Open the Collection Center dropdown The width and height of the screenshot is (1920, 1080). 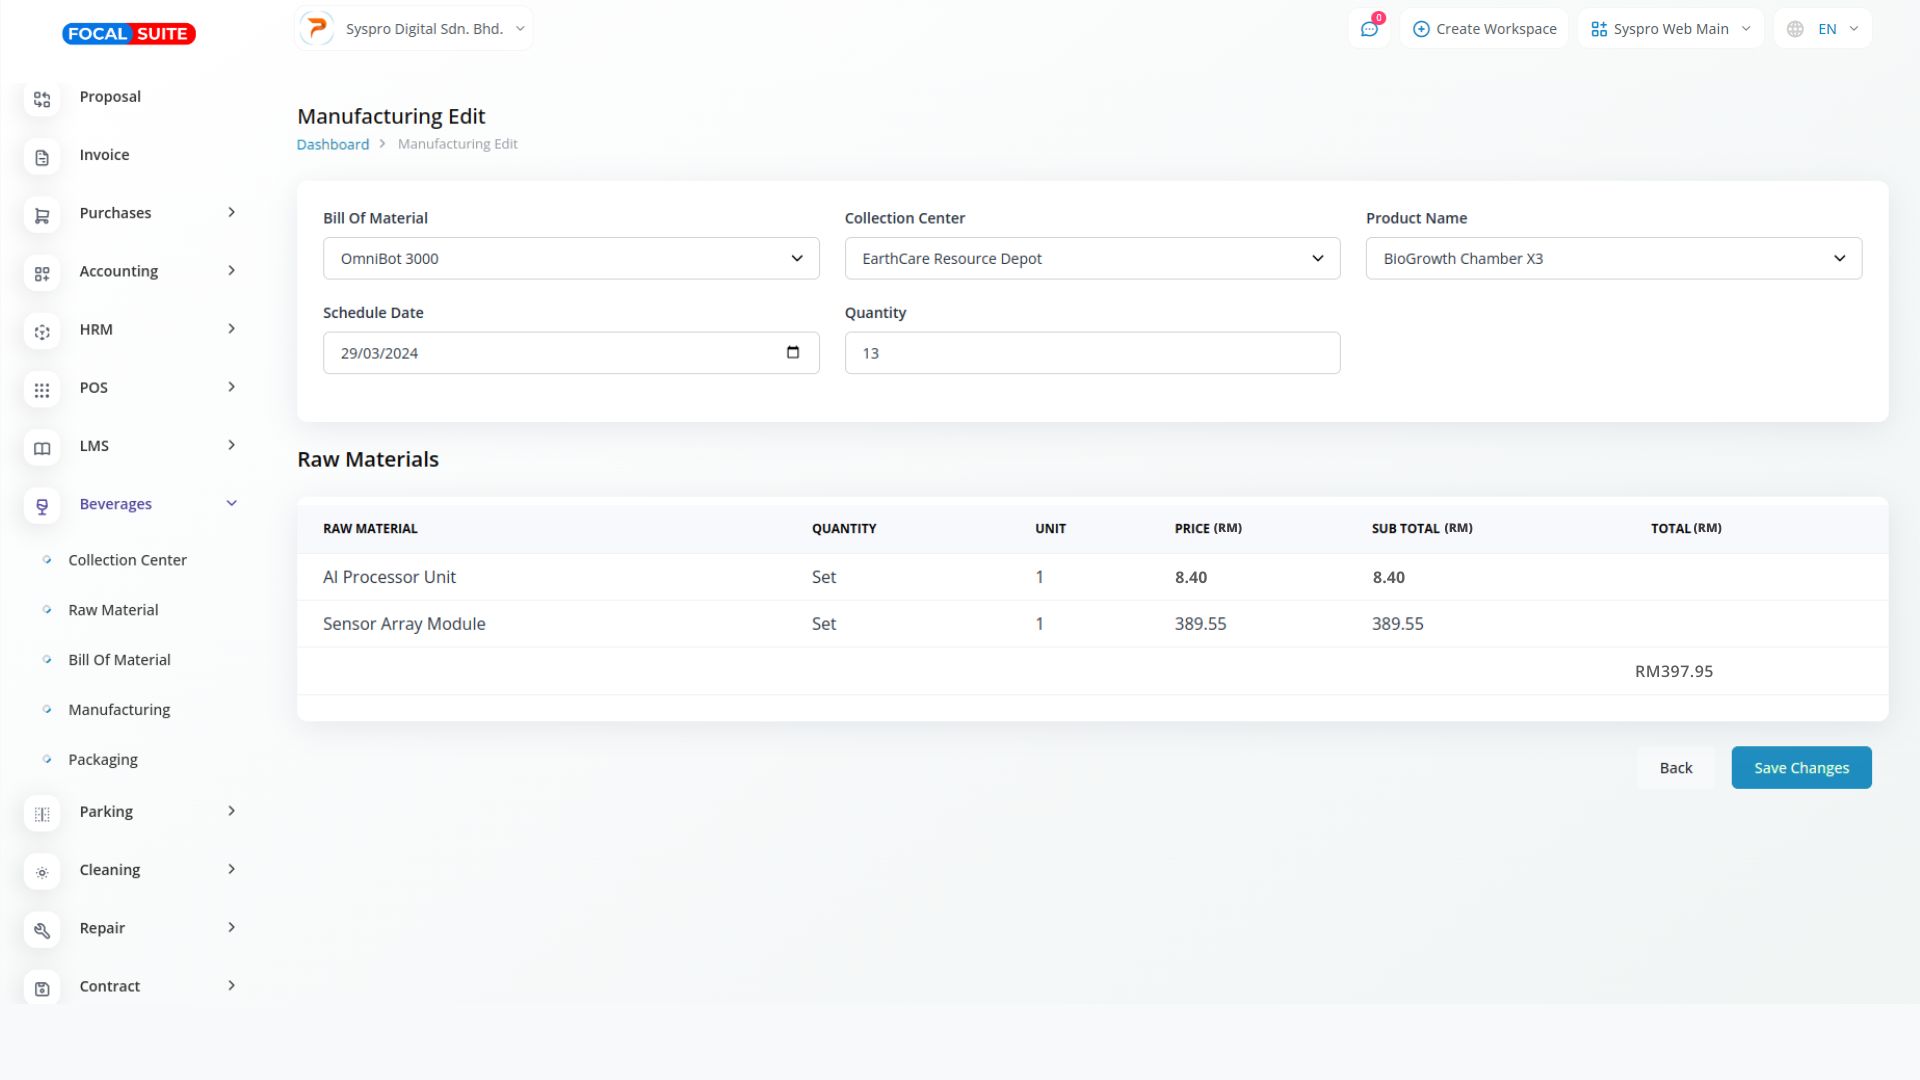(1091, 258)
